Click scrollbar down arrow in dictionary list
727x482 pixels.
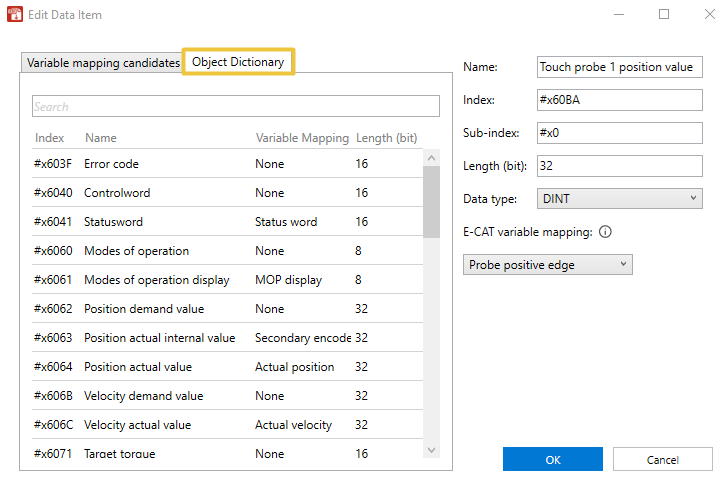click(x=432, y=451)
